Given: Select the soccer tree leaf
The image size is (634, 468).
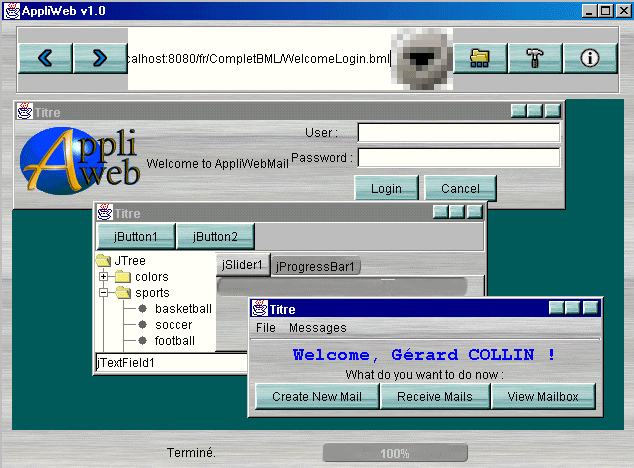Looking at the screenshot, I should 173,325.
